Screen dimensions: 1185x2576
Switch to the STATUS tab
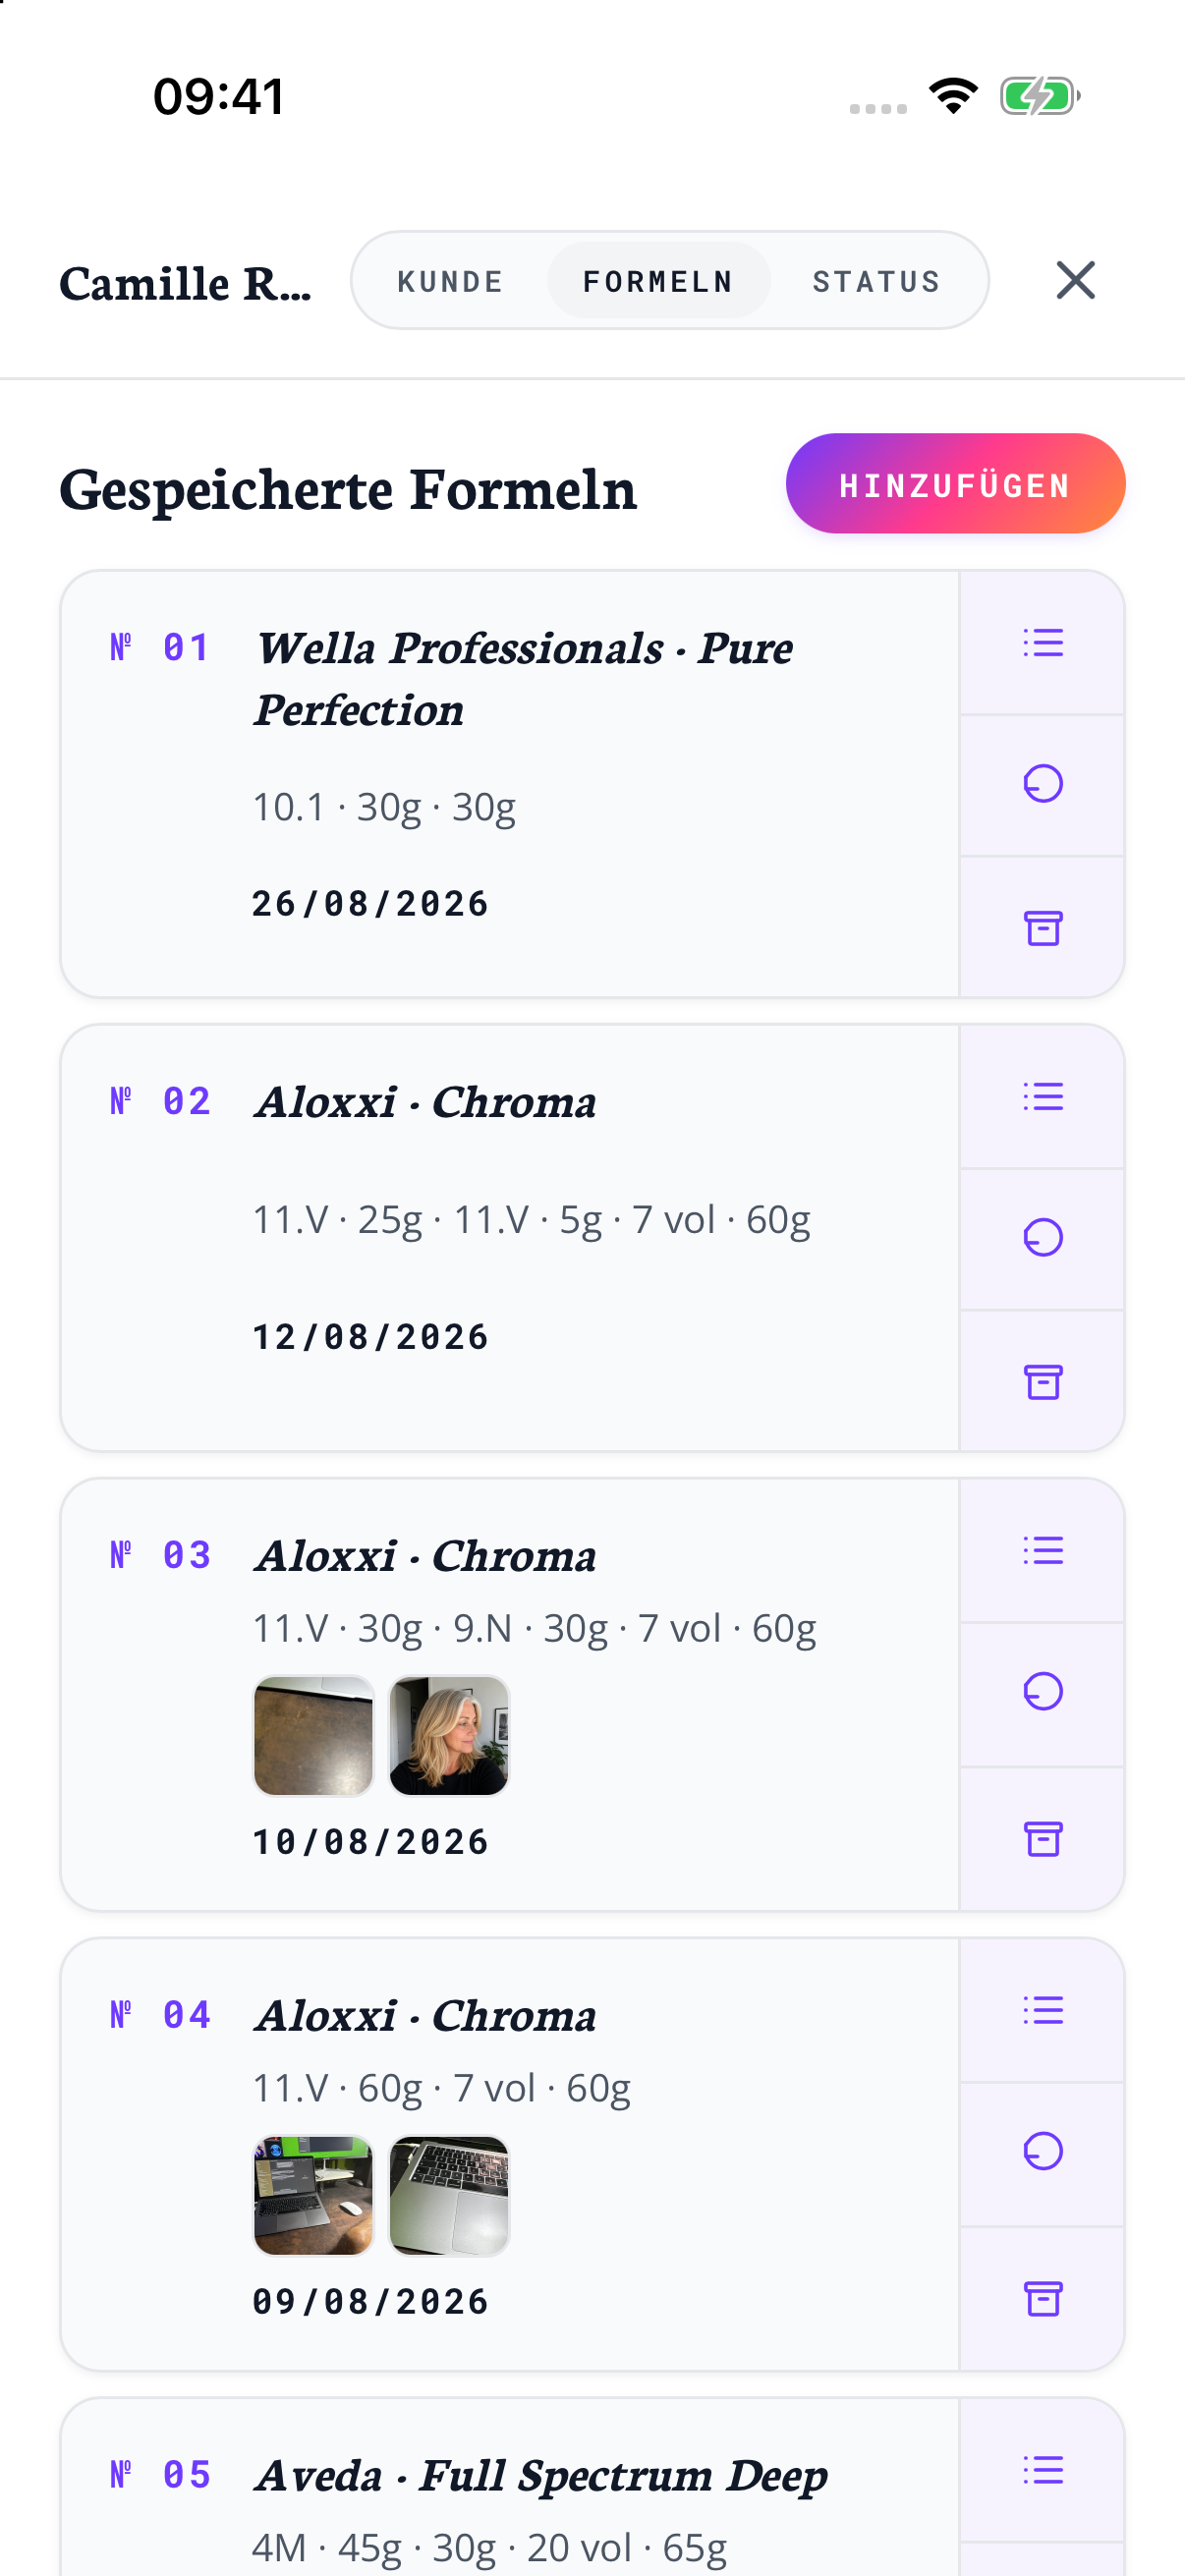coord(876,281)
